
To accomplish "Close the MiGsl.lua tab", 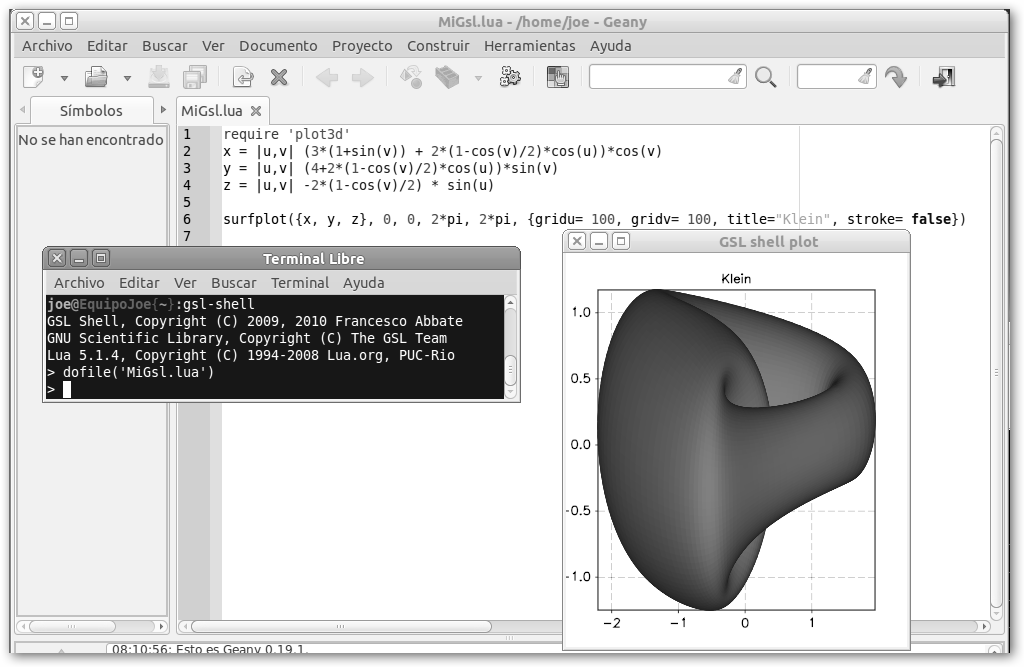I will click(x=256, y=111).
